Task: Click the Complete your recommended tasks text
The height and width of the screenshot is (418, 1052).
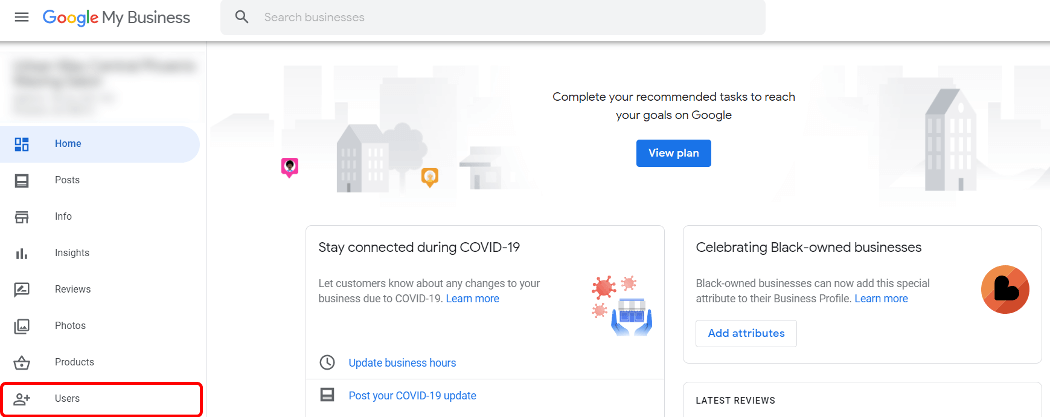Action: tap(674, 106)
